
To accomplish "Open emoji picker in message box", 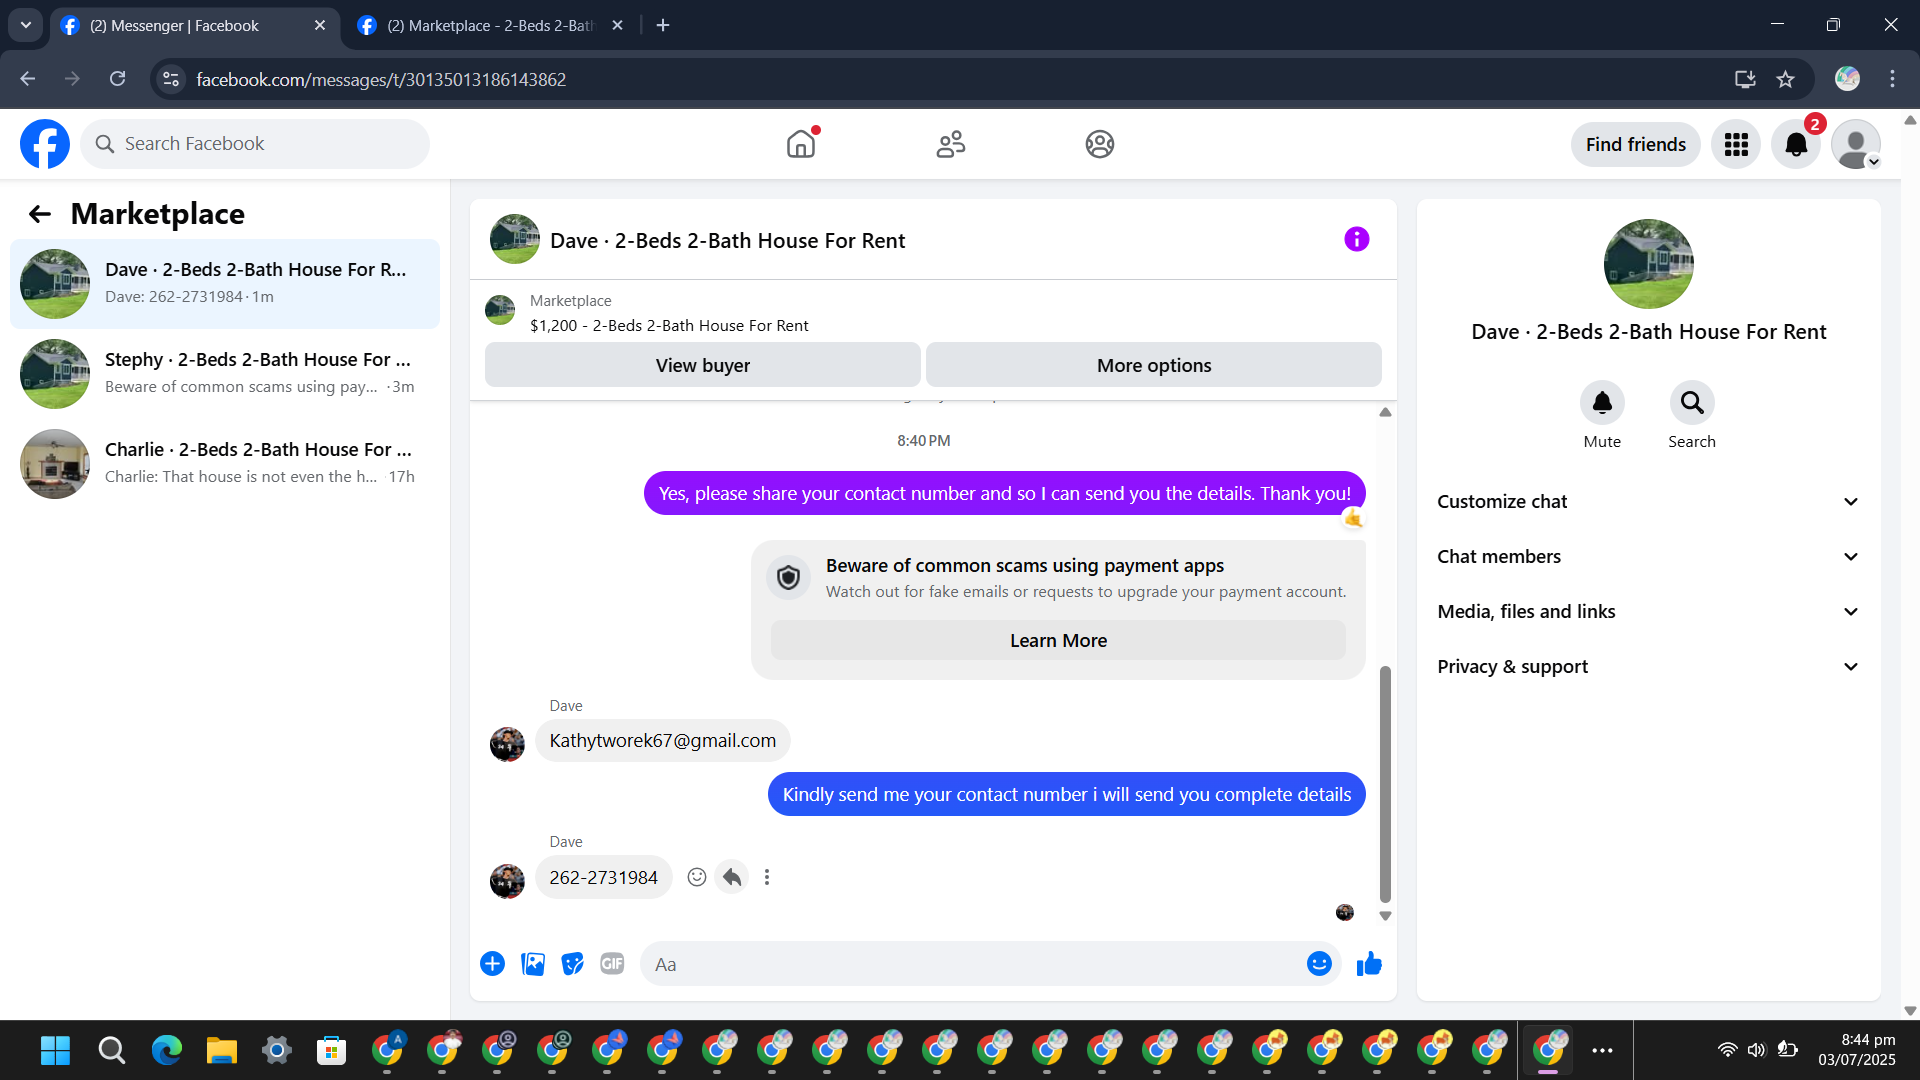I will point(1319,964).
